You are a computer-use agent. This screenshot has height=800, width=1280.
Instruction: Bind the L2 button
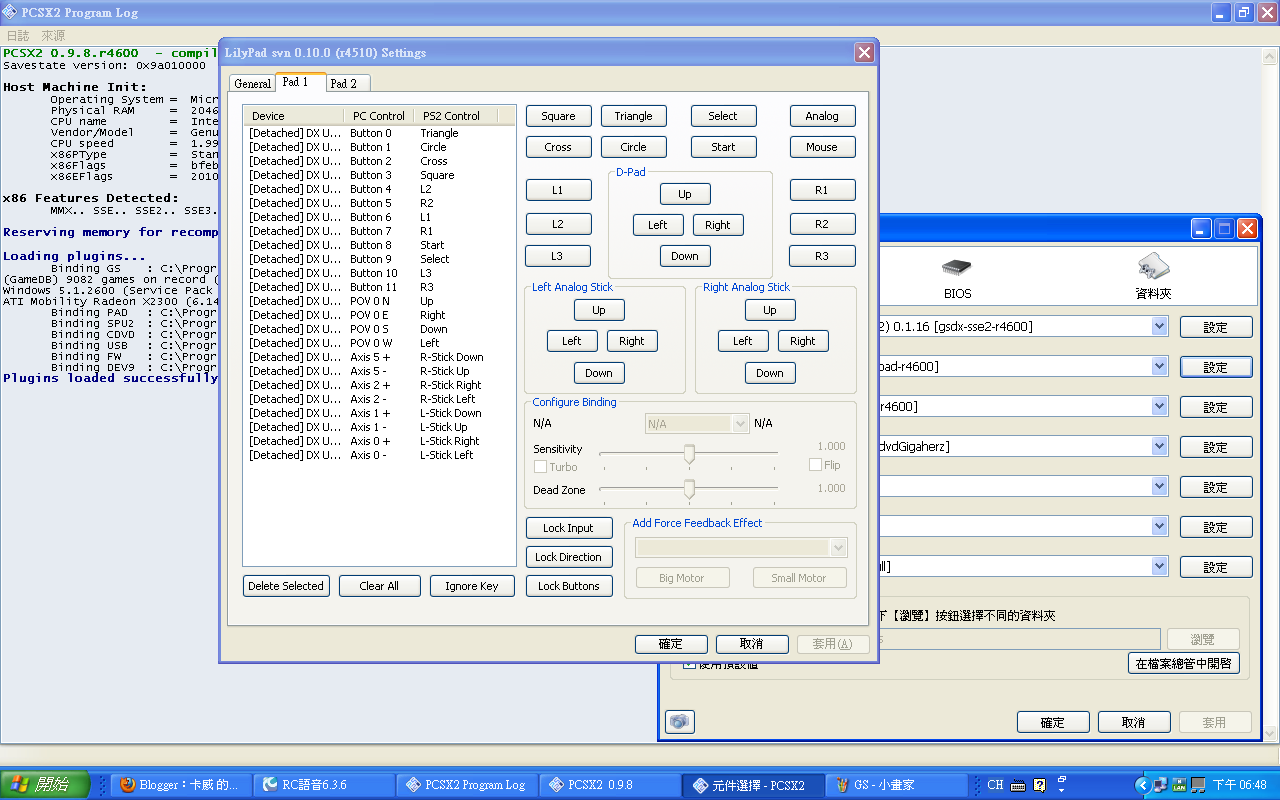pos(558,224)
